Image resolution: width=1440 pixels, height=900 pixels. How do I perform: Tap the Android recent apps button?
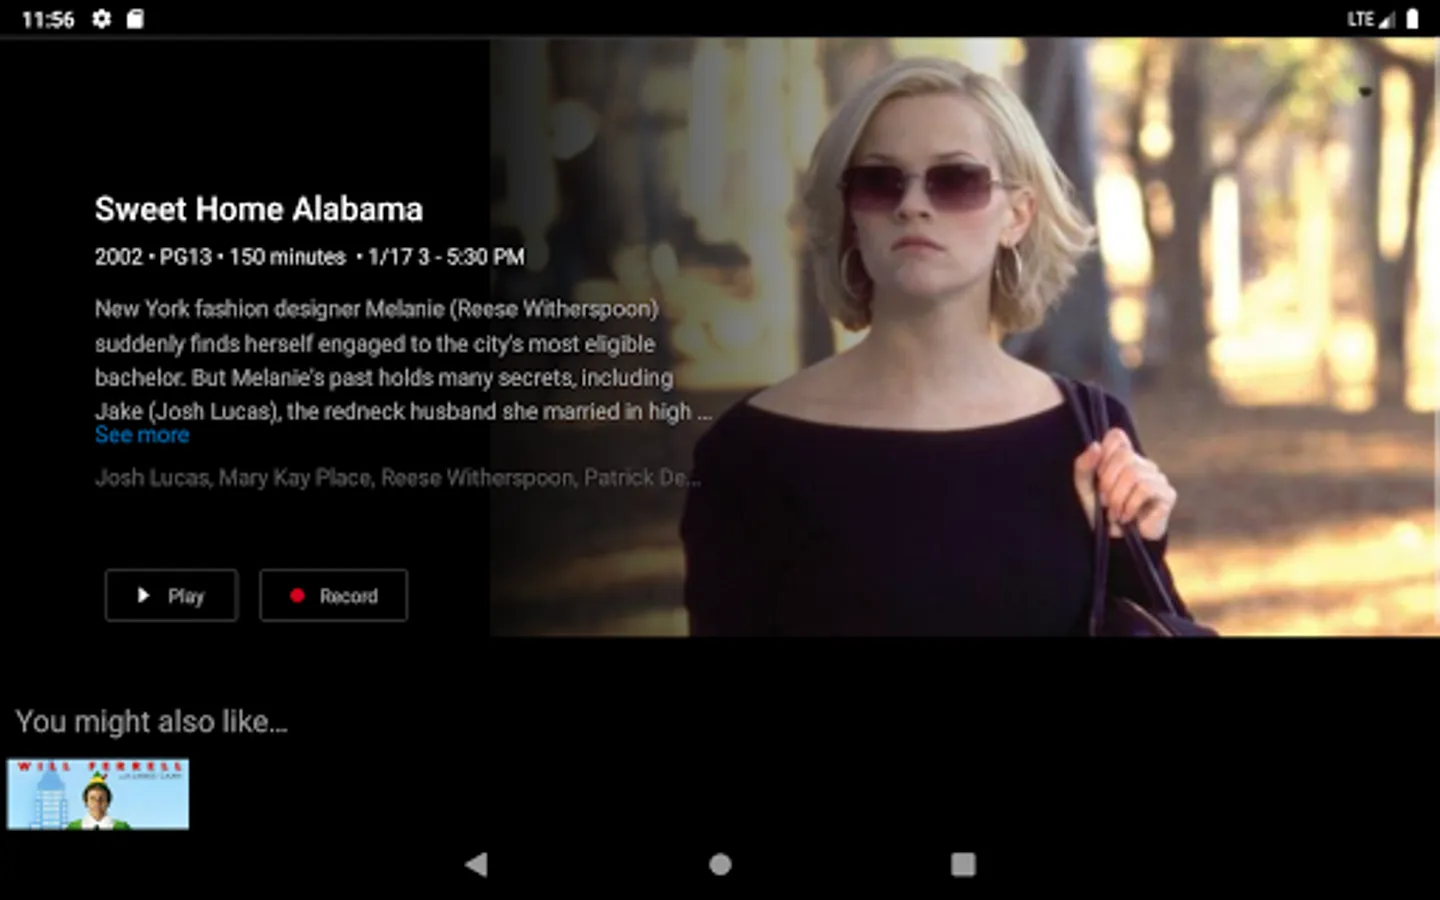963,864
